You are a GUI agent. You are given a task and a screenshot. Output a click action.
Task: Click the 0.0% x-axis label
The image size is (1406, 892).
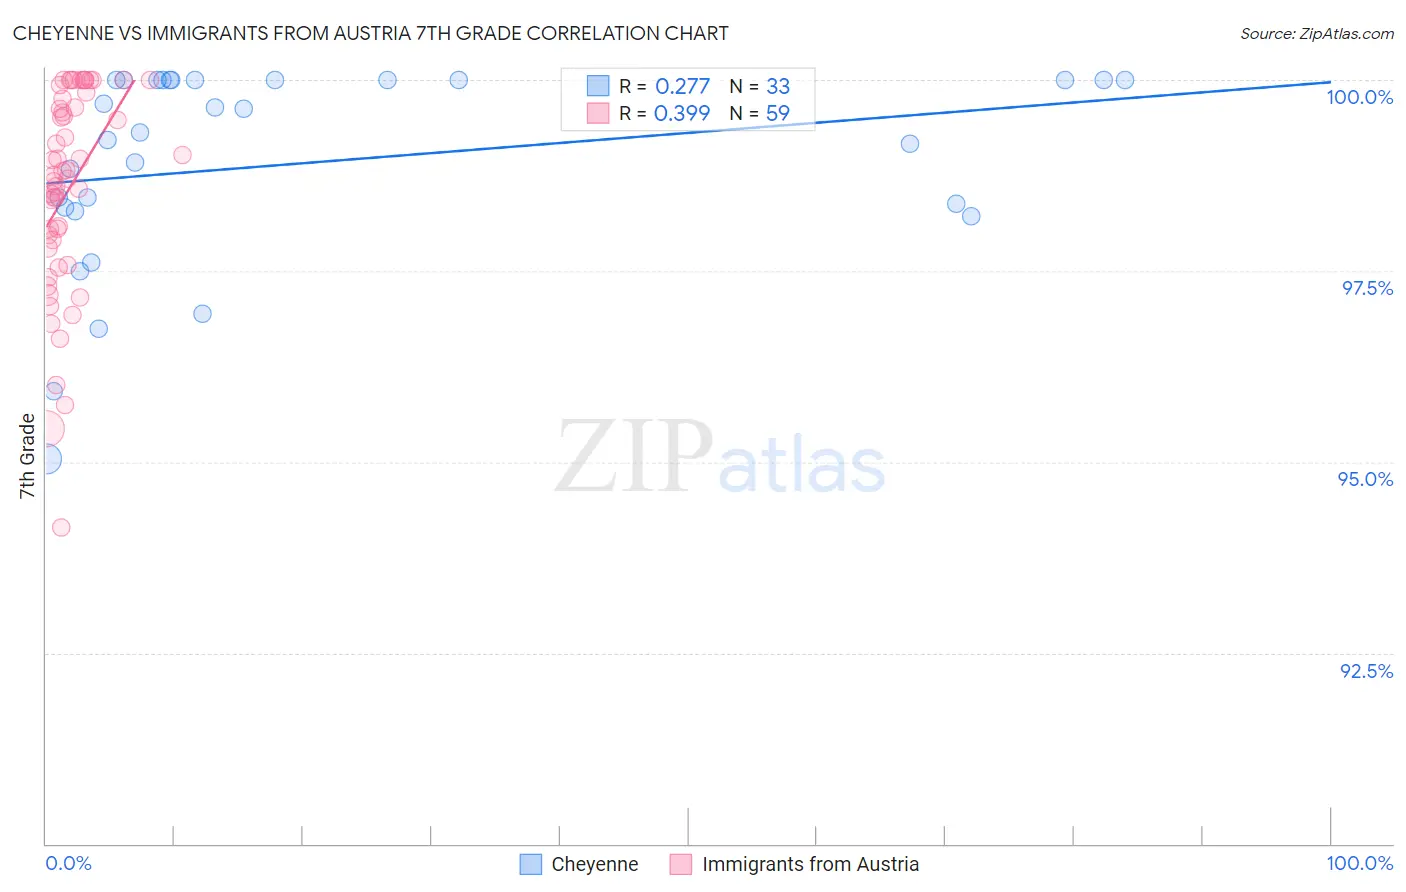[68, 863]
